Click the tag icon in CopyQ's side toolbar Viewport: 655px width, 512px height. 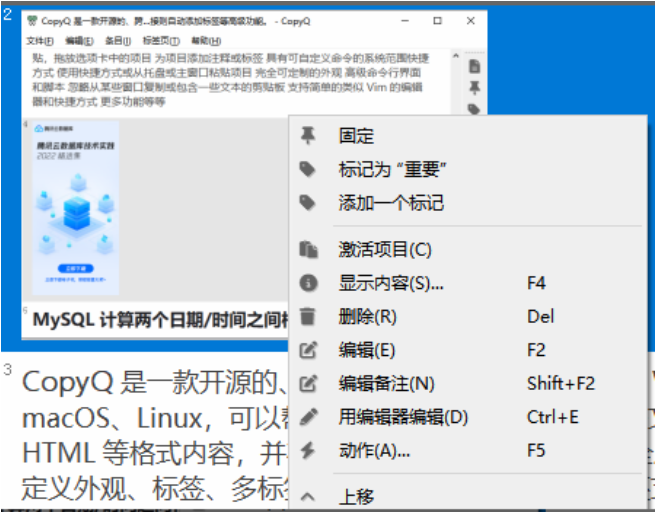pos(474,109)
